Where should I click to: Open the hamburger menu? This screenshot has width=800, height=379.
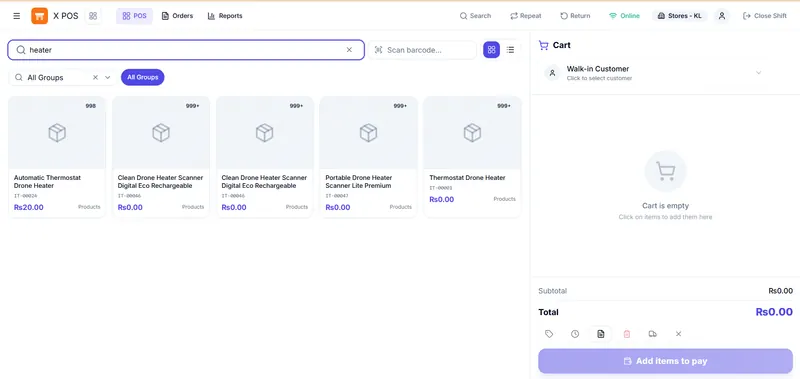[17, 16]
